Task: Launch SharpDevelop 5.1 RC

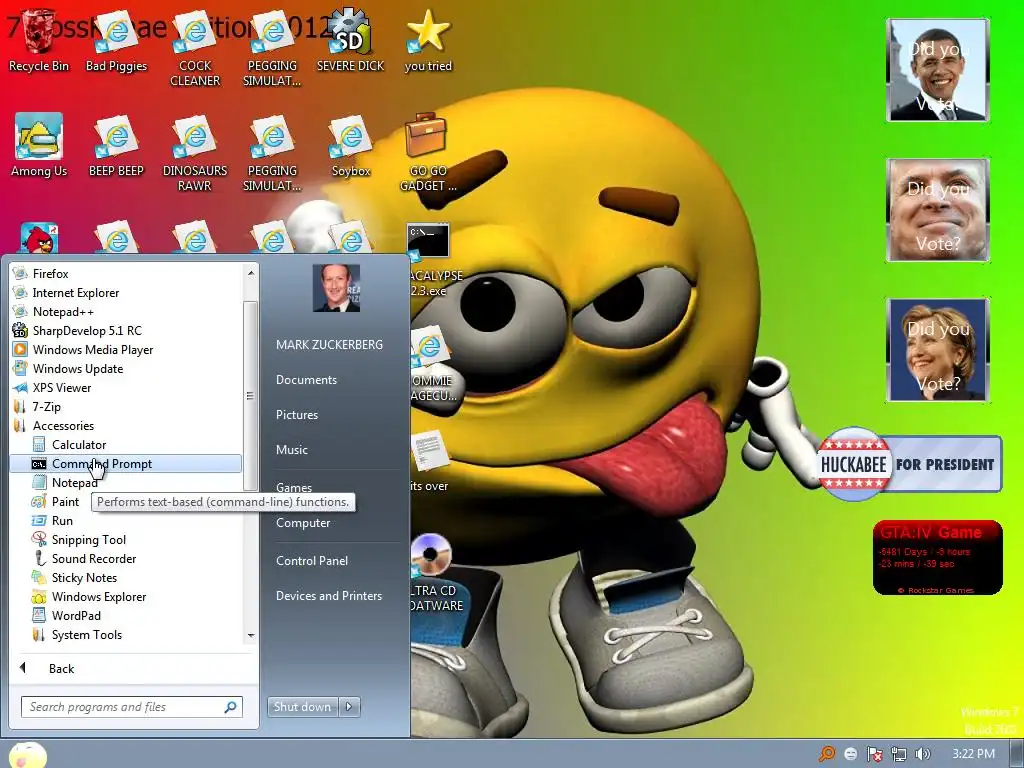Action: coord(87,330)
